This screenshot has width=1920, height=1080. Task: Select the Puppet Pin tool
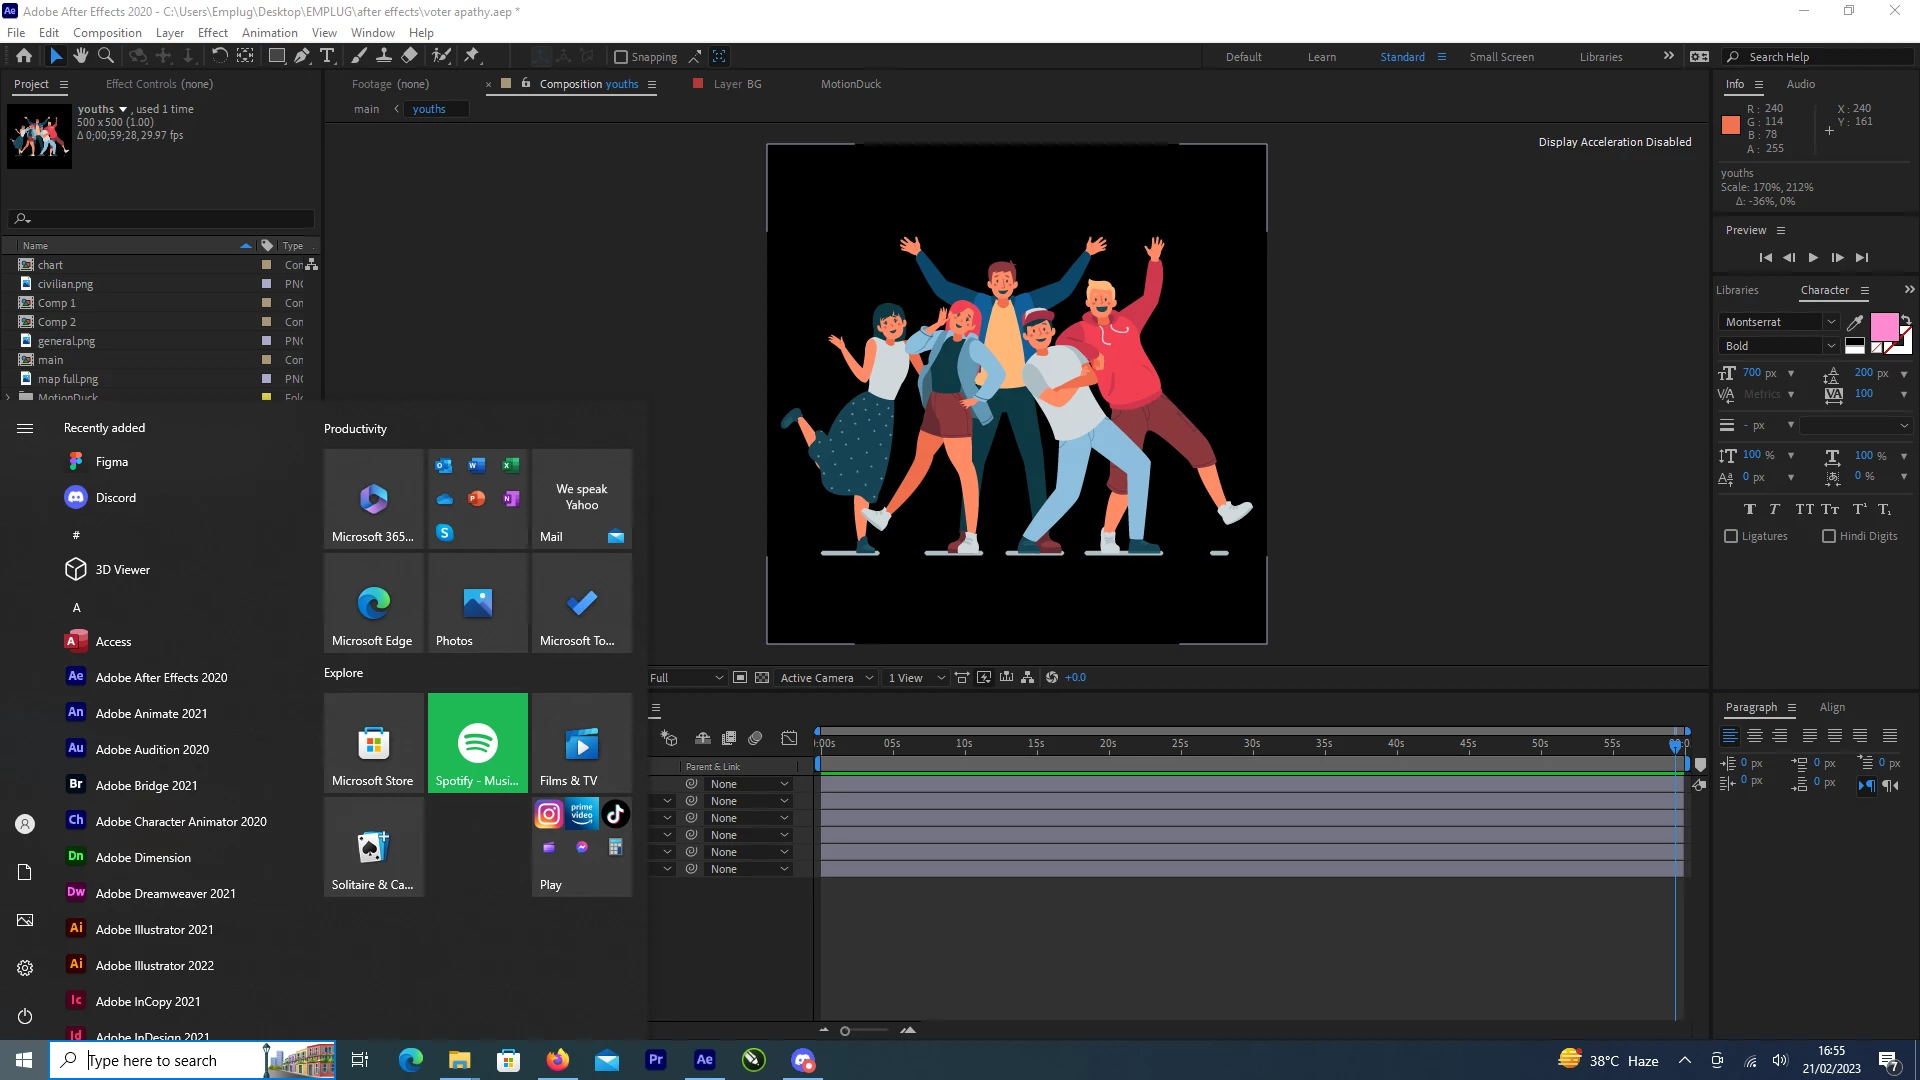pos(472,56)
